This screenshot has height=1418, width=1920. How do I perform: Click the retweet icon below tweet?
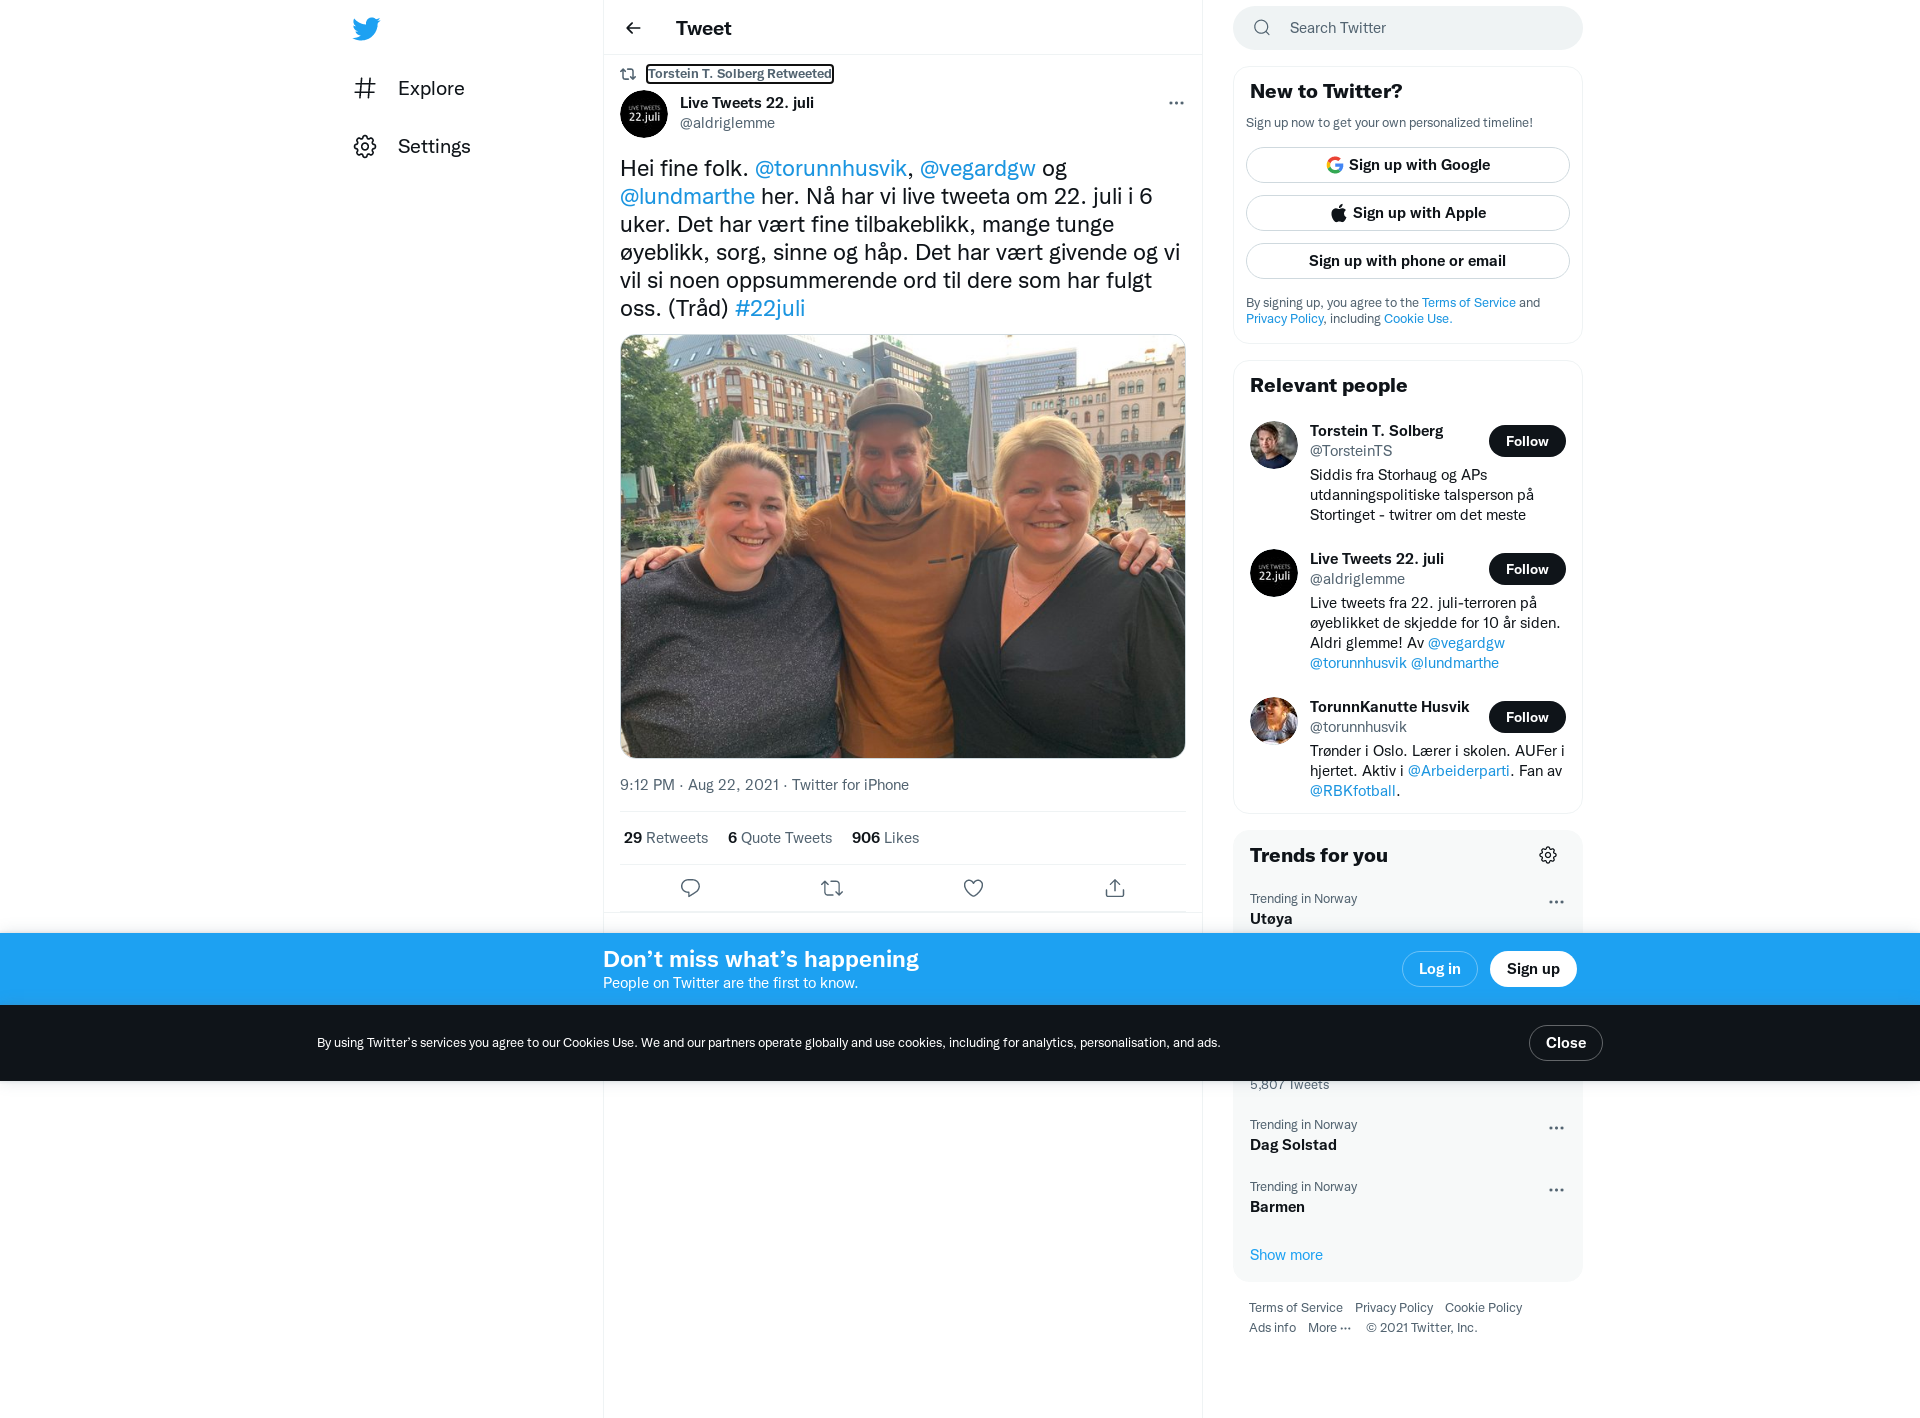(832, 888)
